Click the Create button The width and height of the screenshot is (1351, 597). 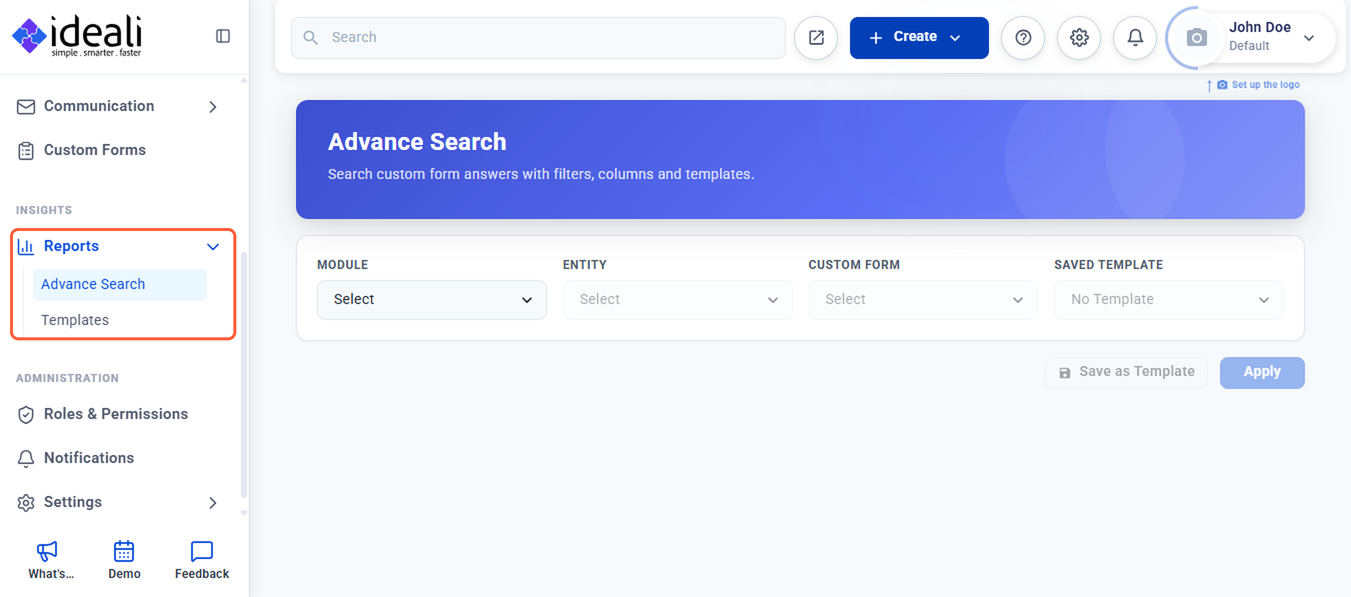(x=919, y=37)
